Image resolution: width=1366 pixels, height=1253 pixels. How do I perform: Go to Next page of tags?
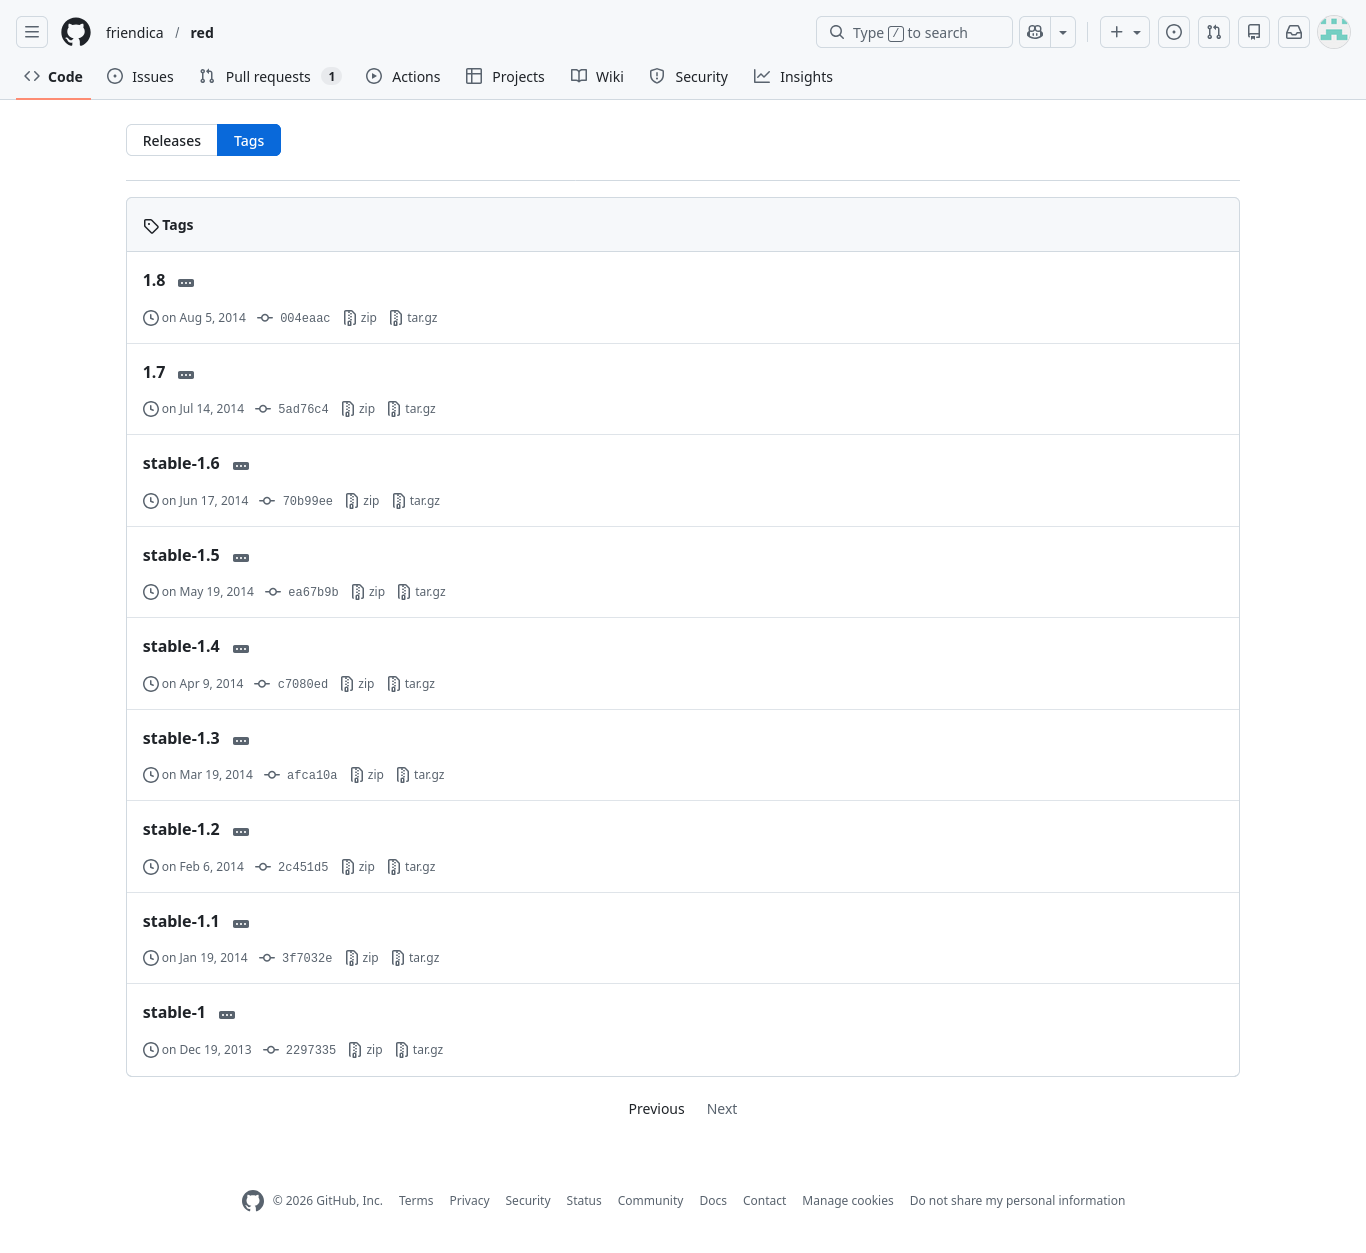(721, 1109)
